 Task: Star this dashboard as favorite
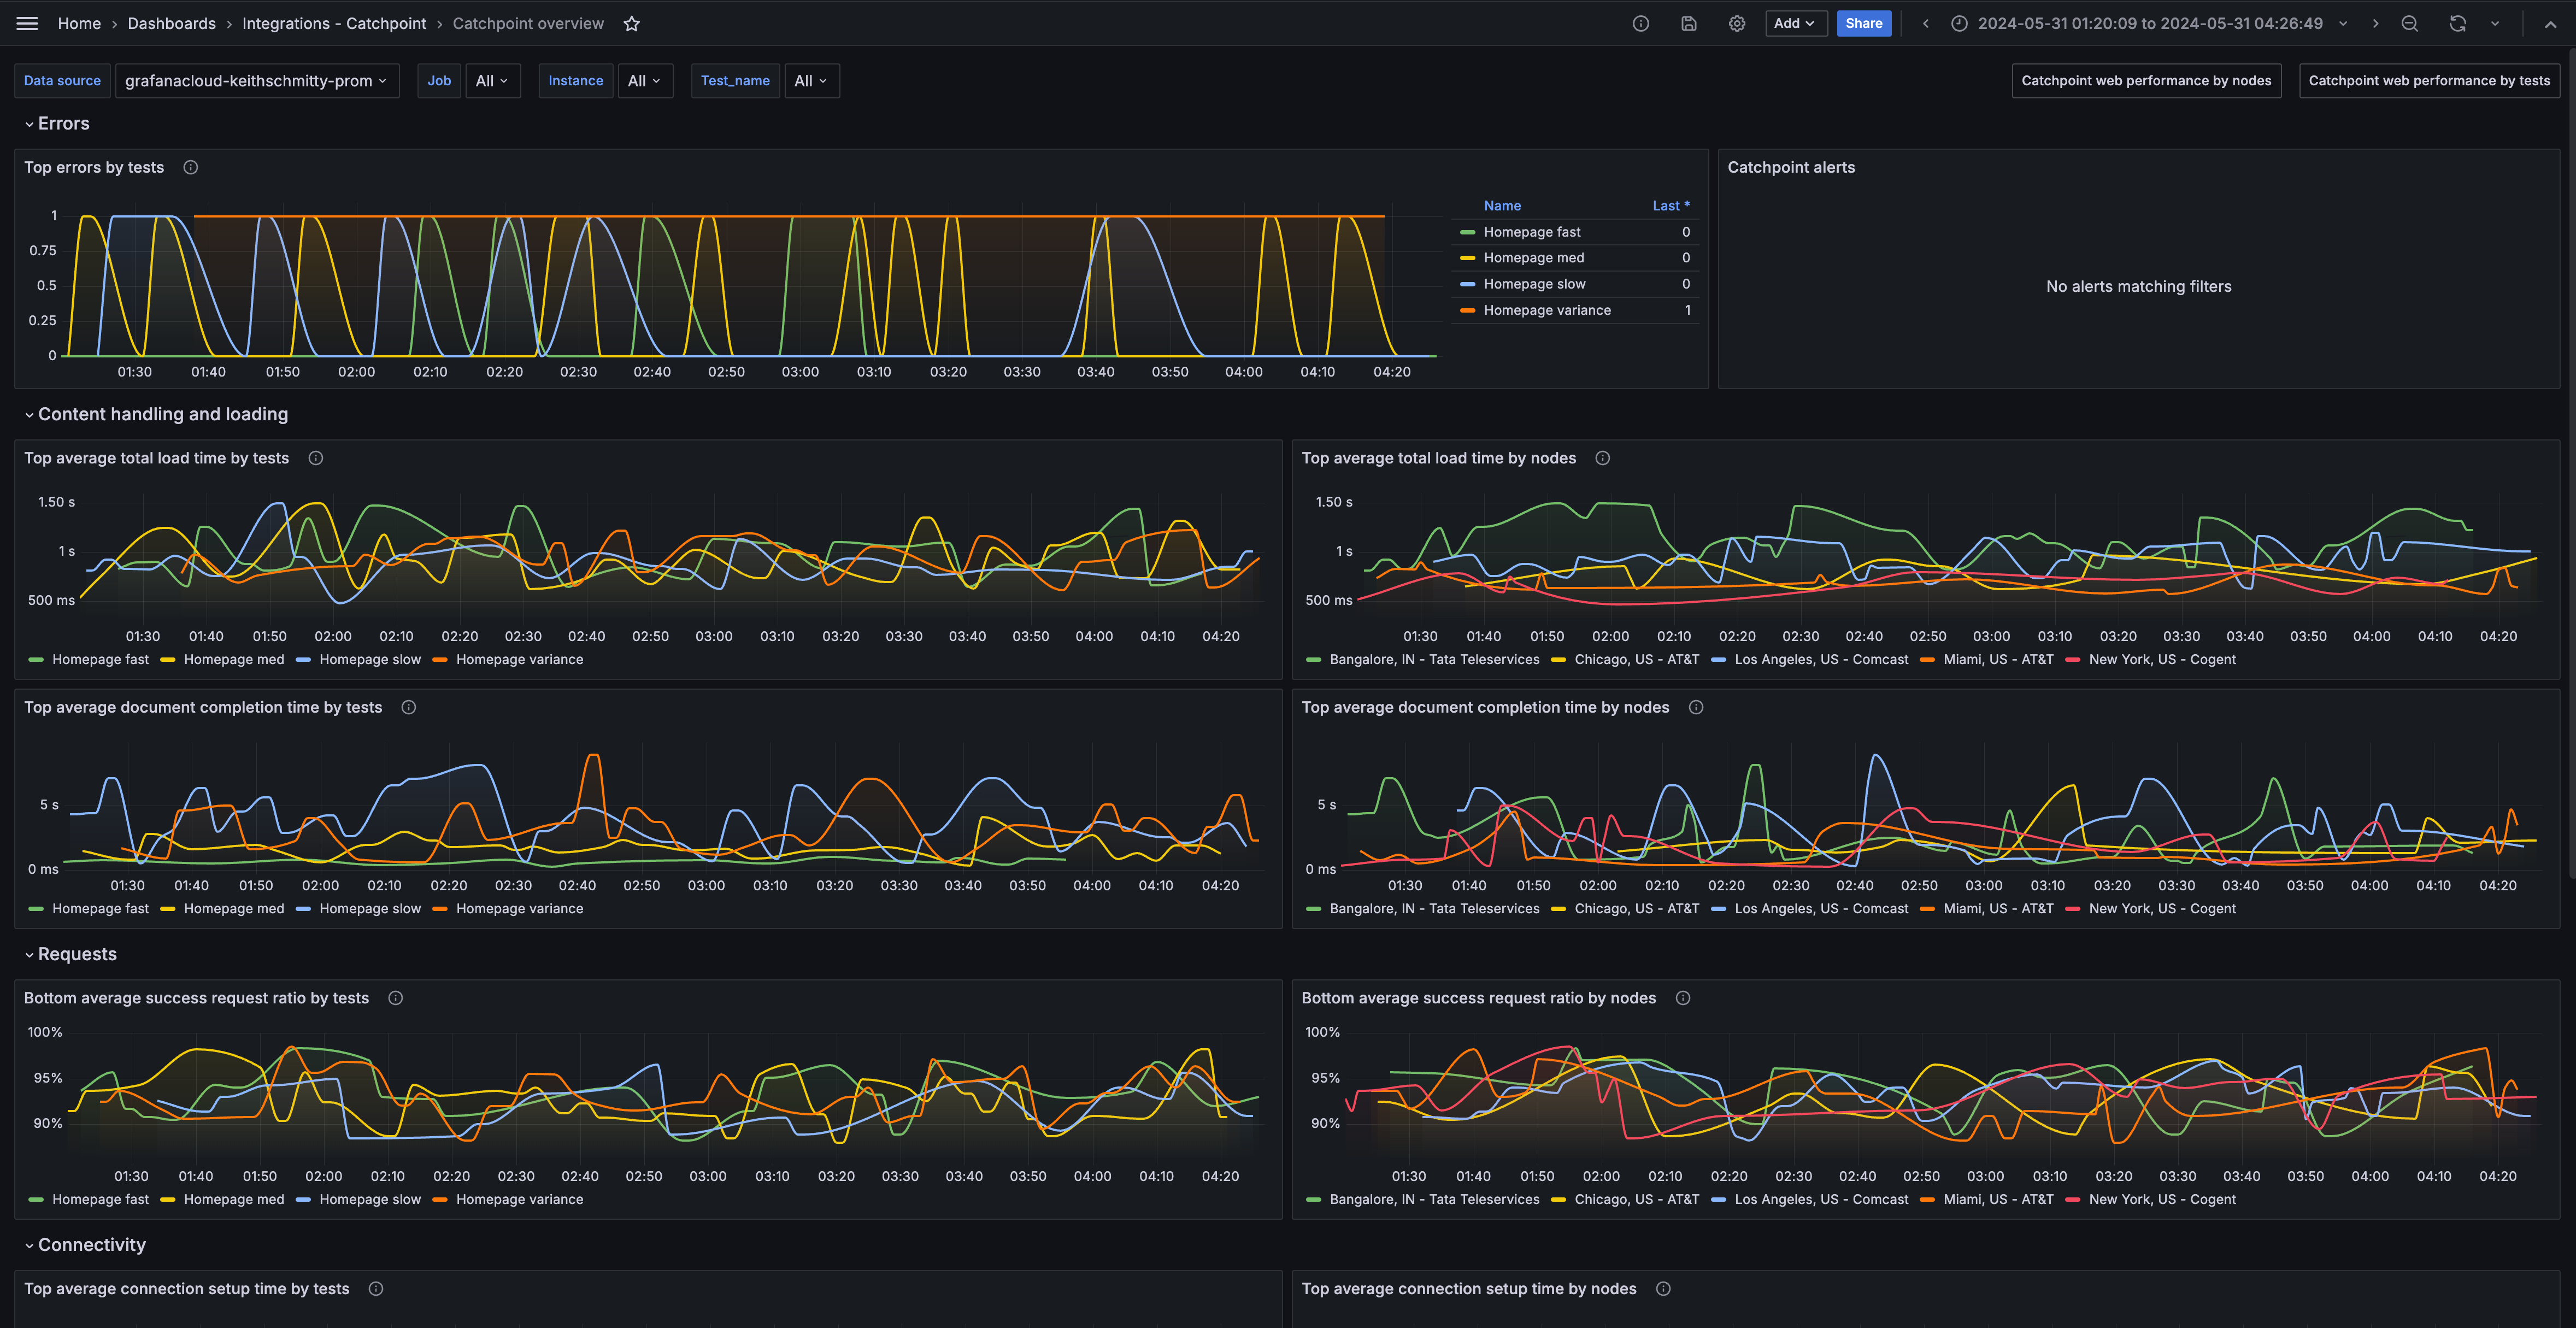[631, 23]
